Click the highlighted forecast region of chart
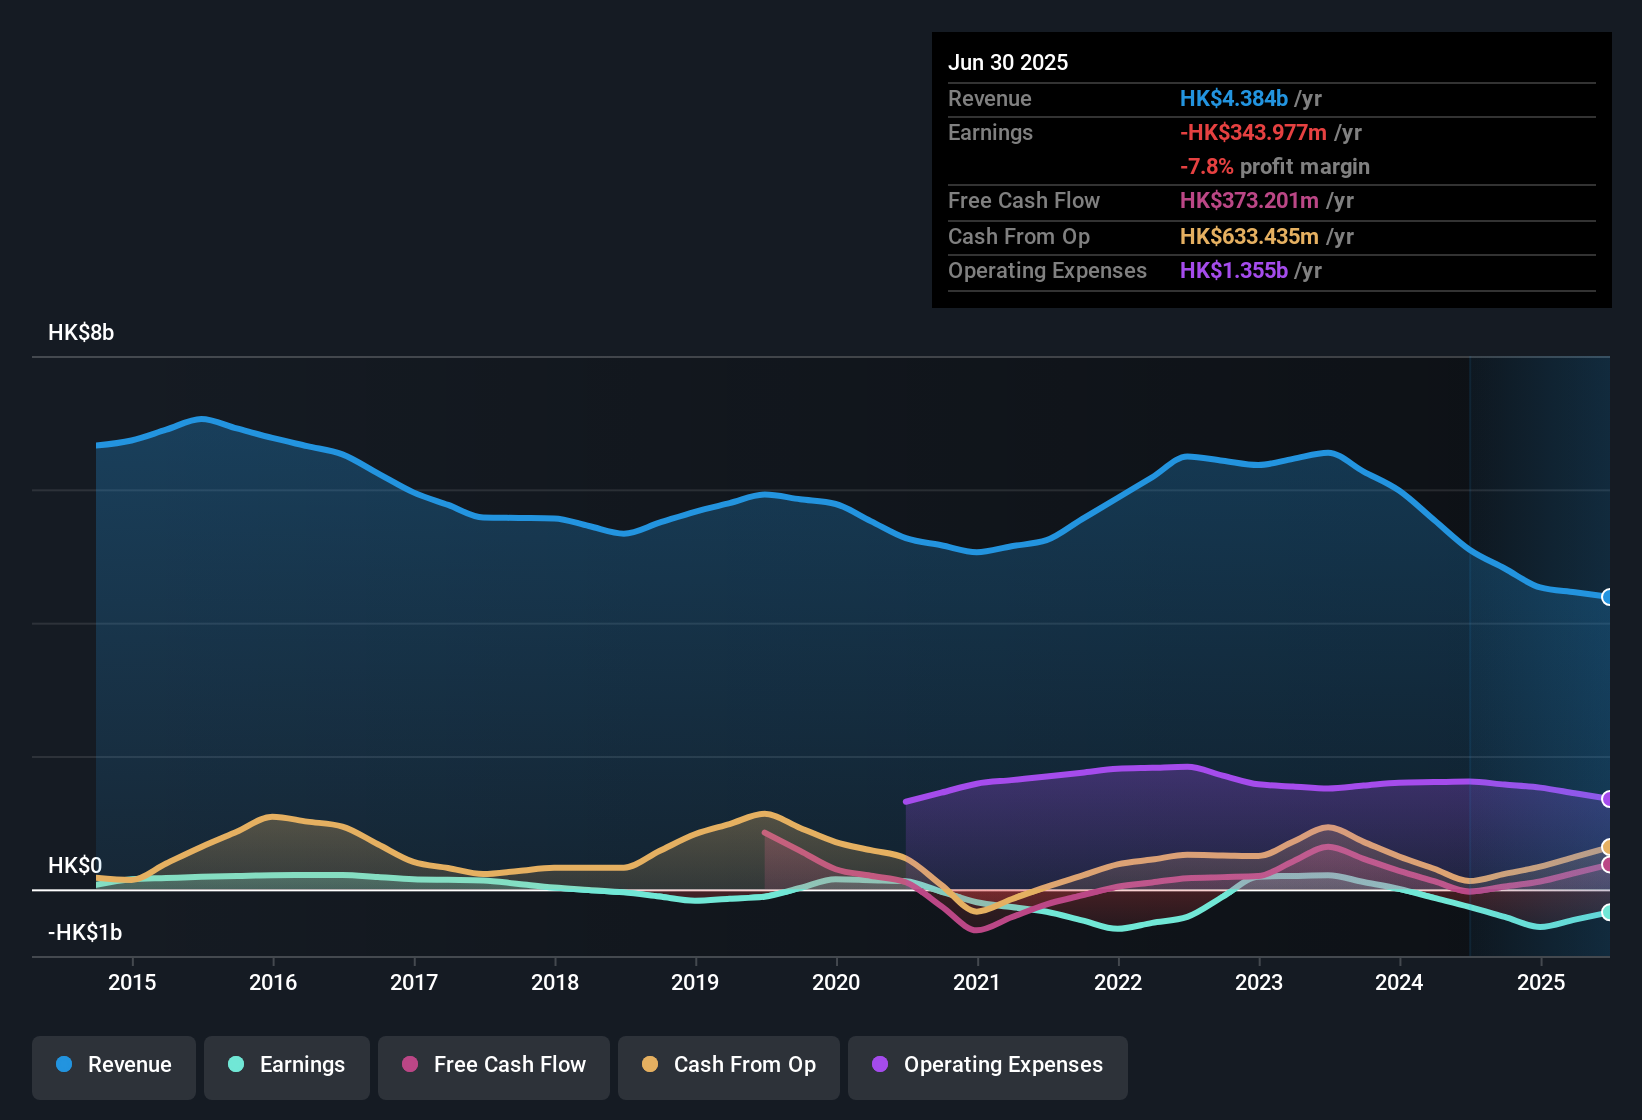 click(1540, 650)
